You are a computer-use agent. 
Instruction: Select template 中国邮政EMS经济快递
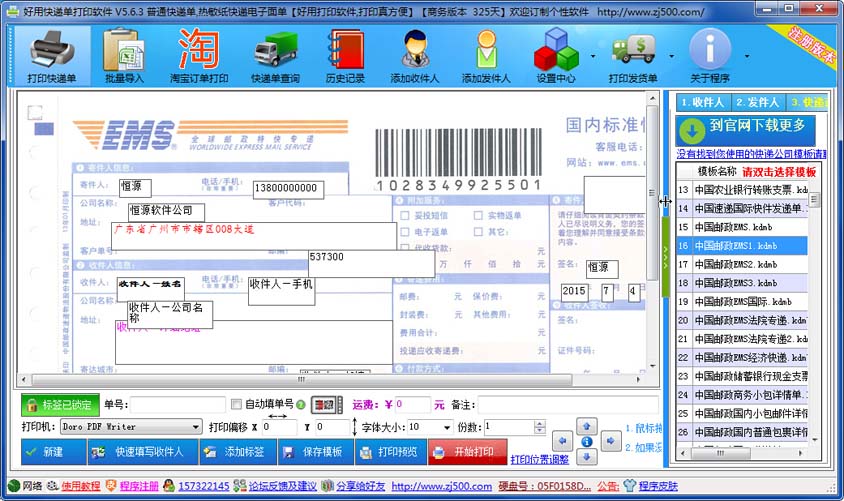(742, 357)
